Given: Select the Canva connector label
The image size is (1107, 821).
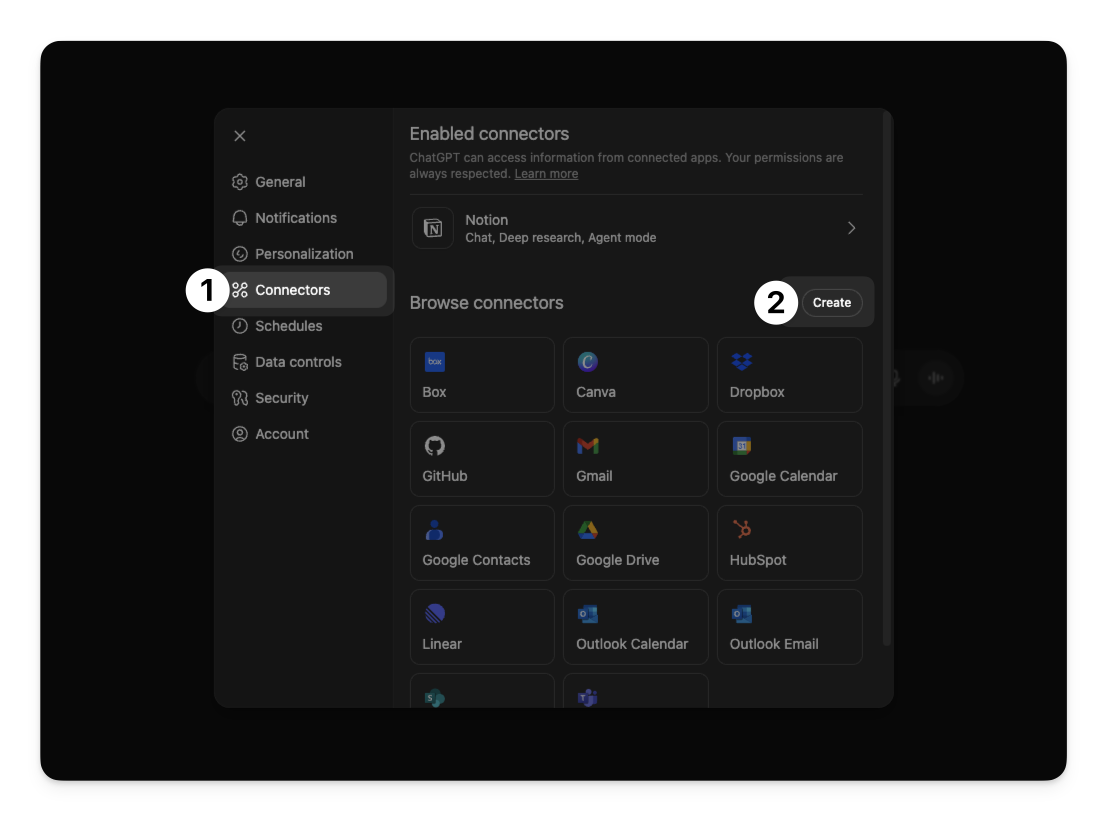Looking at the screenshot, I should point(596,392).
